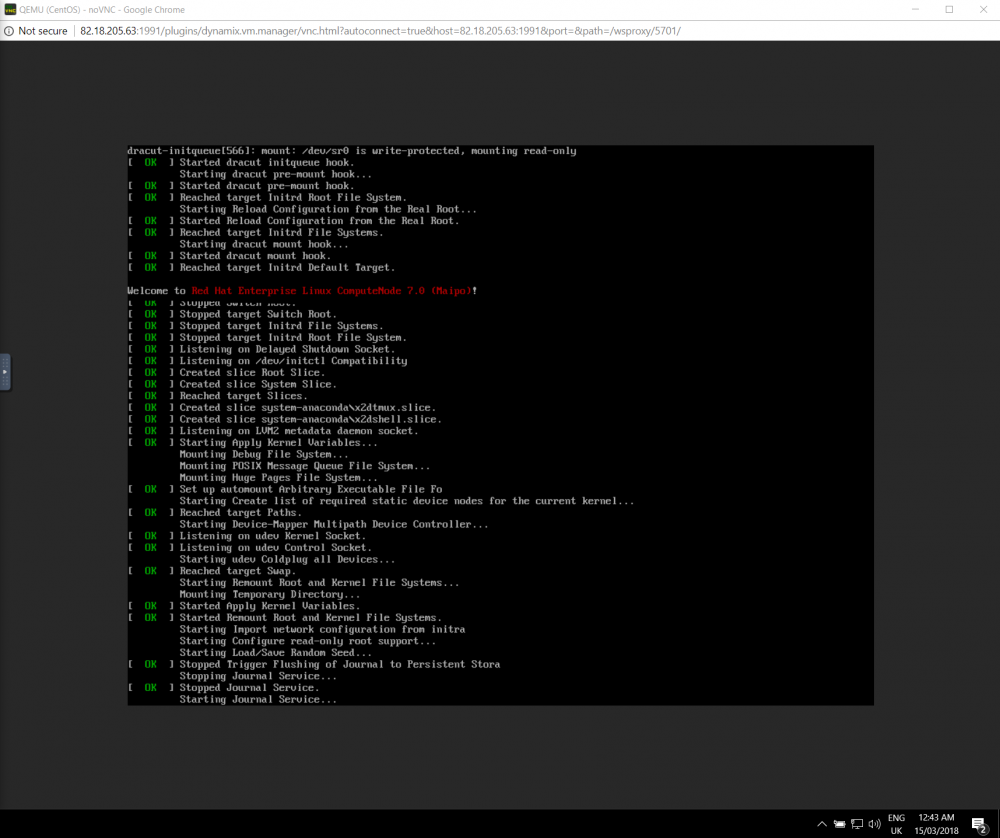Viewport: 1000px width, 838px height.
Task: Select the address bar URL
Action: (380, 31)
